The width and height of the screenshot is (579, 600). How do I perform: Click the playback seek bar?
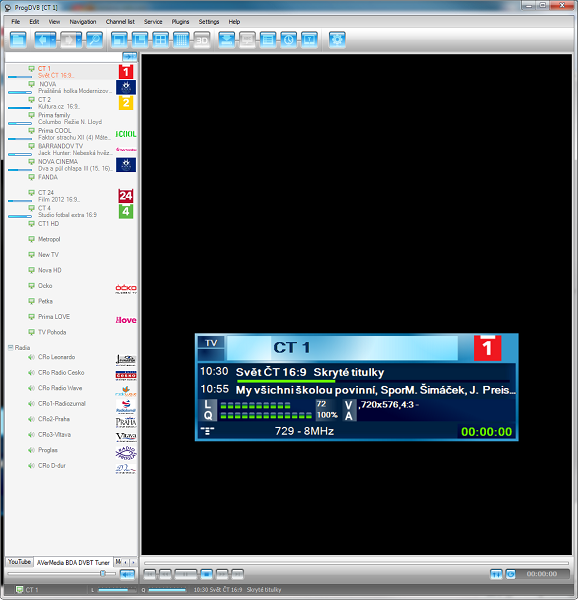pos(356,563)
